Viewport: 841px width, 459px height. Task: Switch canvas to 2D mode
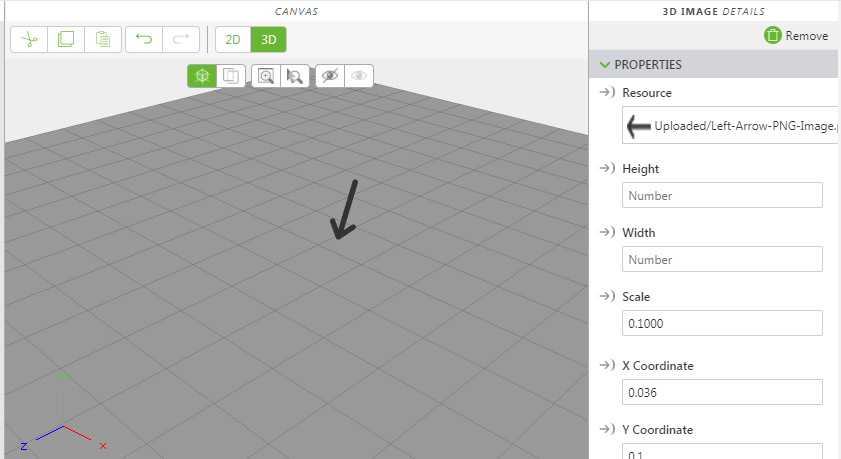coord(233,40)
